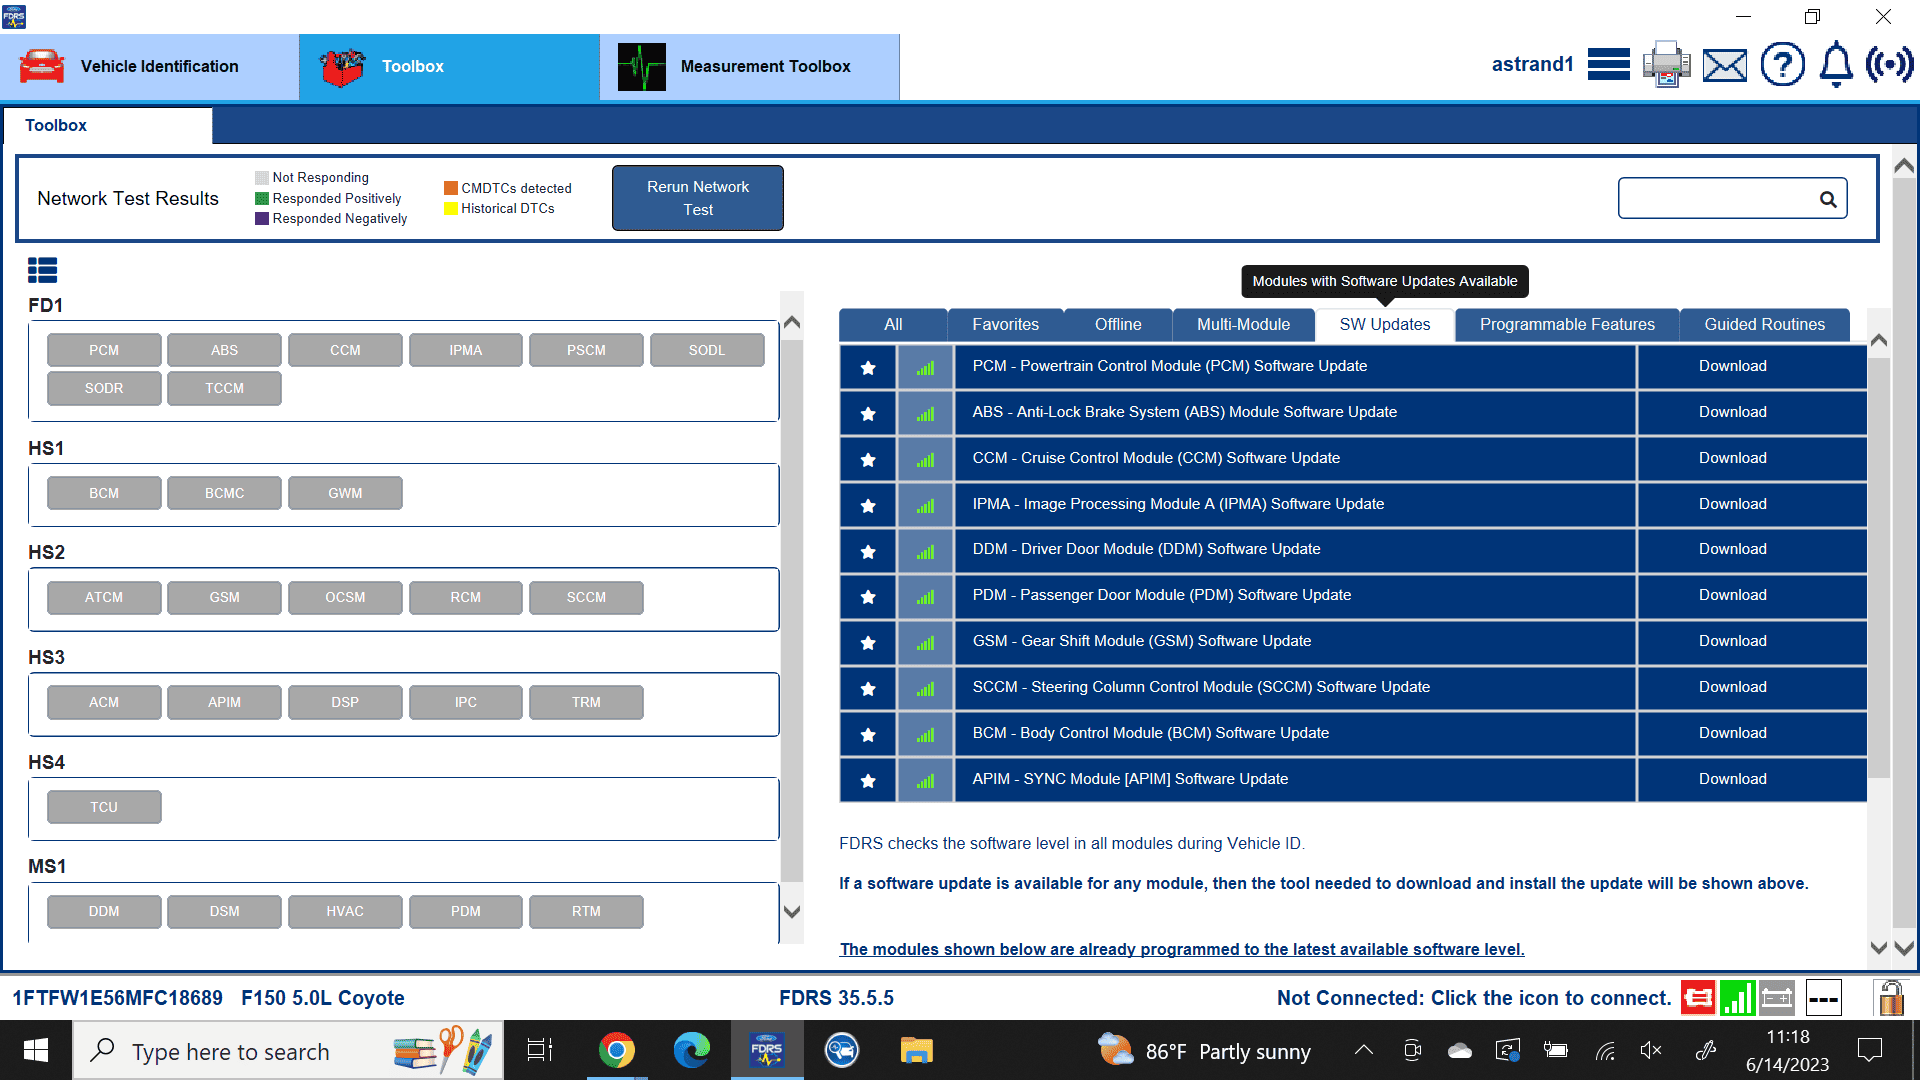
Task: Show hidden system tray icons chevron
Action: [x=1363, y=1050]
